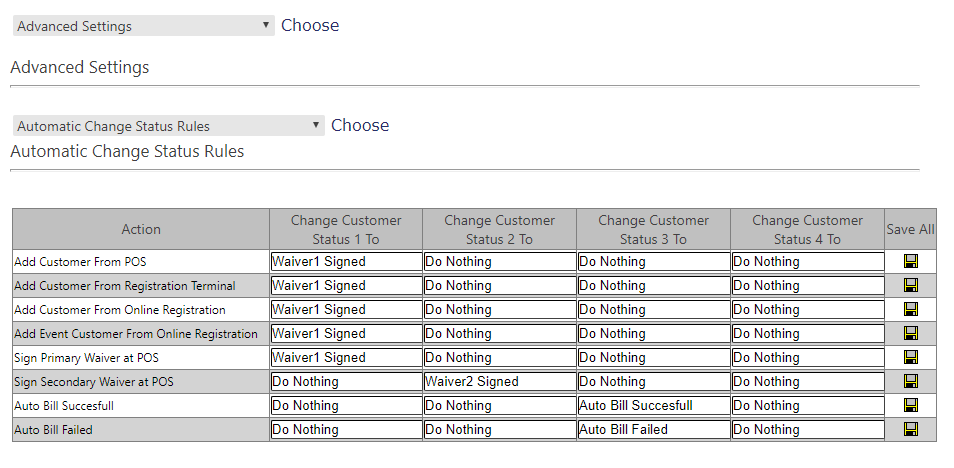The width and height of the screenshot is (954, 468).
Task: Save the Auto Bill Succesfull row
Action: click(x=911, y=406)
